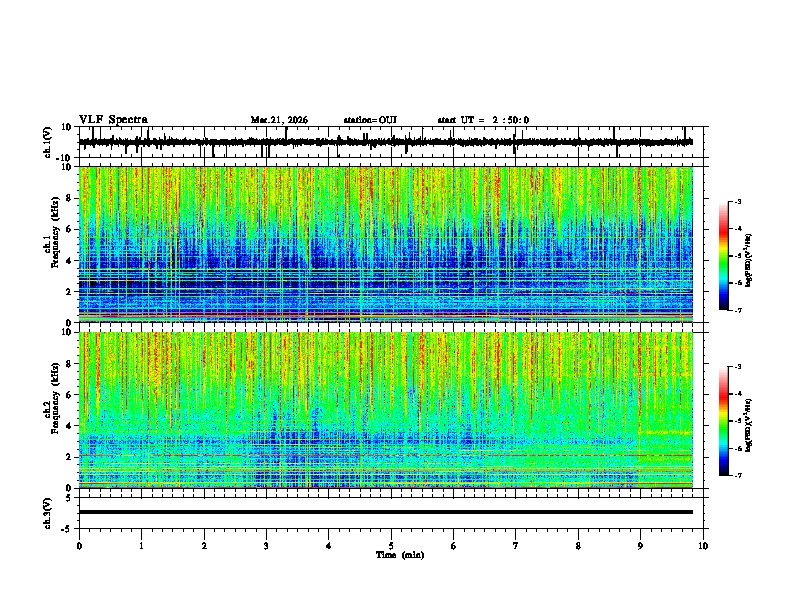792x612 pixels.
Task: Click time axis tick label "7"
Action: tap(516, 546)
